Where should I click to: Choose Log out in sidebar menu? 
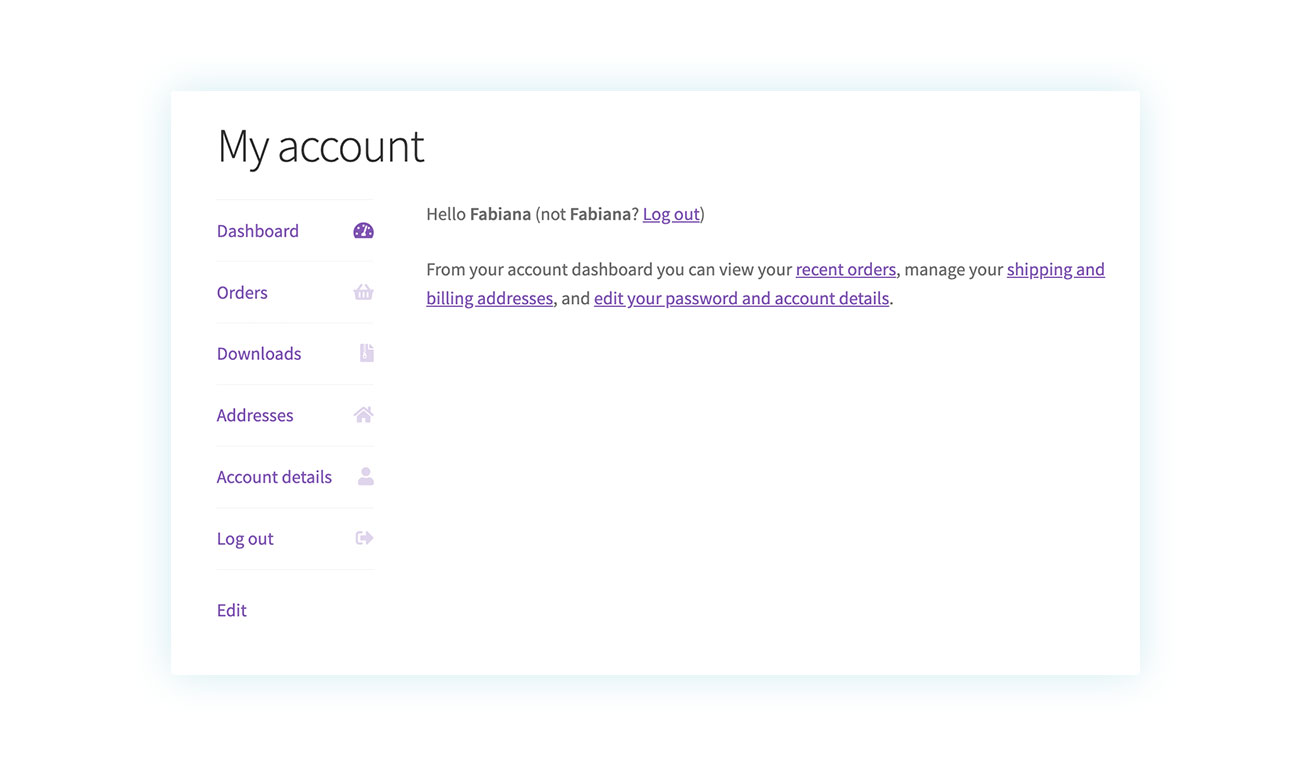(x=245, y=539)
